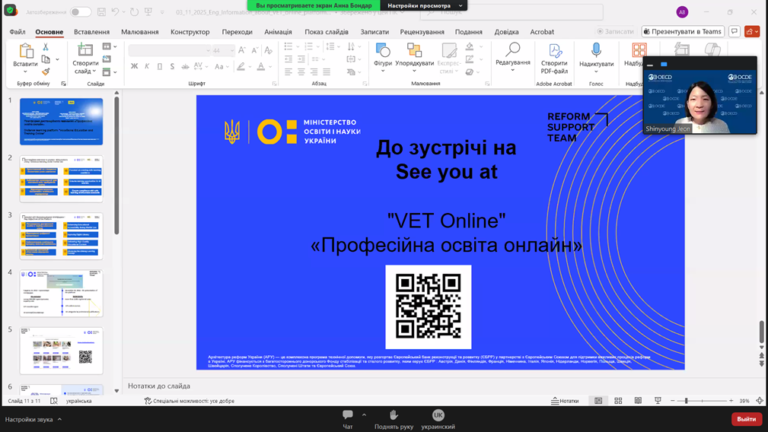Click the Undo arrow icon

pos(115,12)
